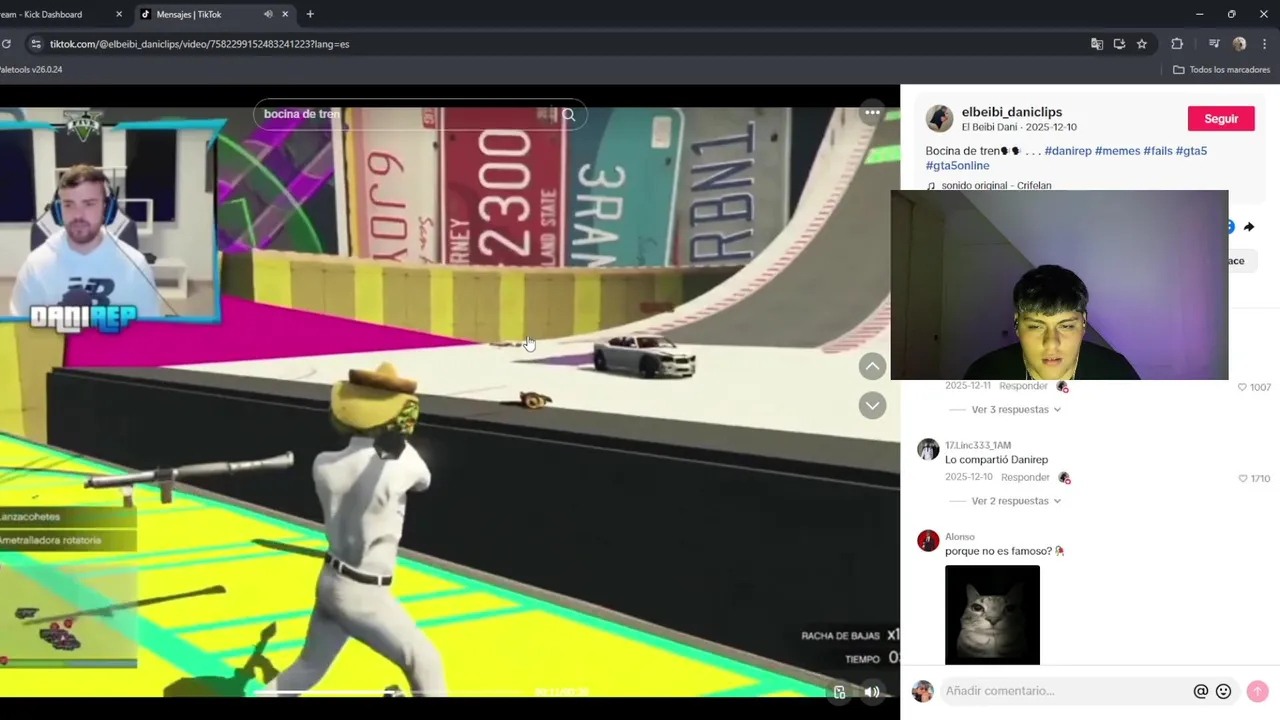Open the emoji picker in comment box
Screen dimensions: 1280x720
coord(1223,691)
